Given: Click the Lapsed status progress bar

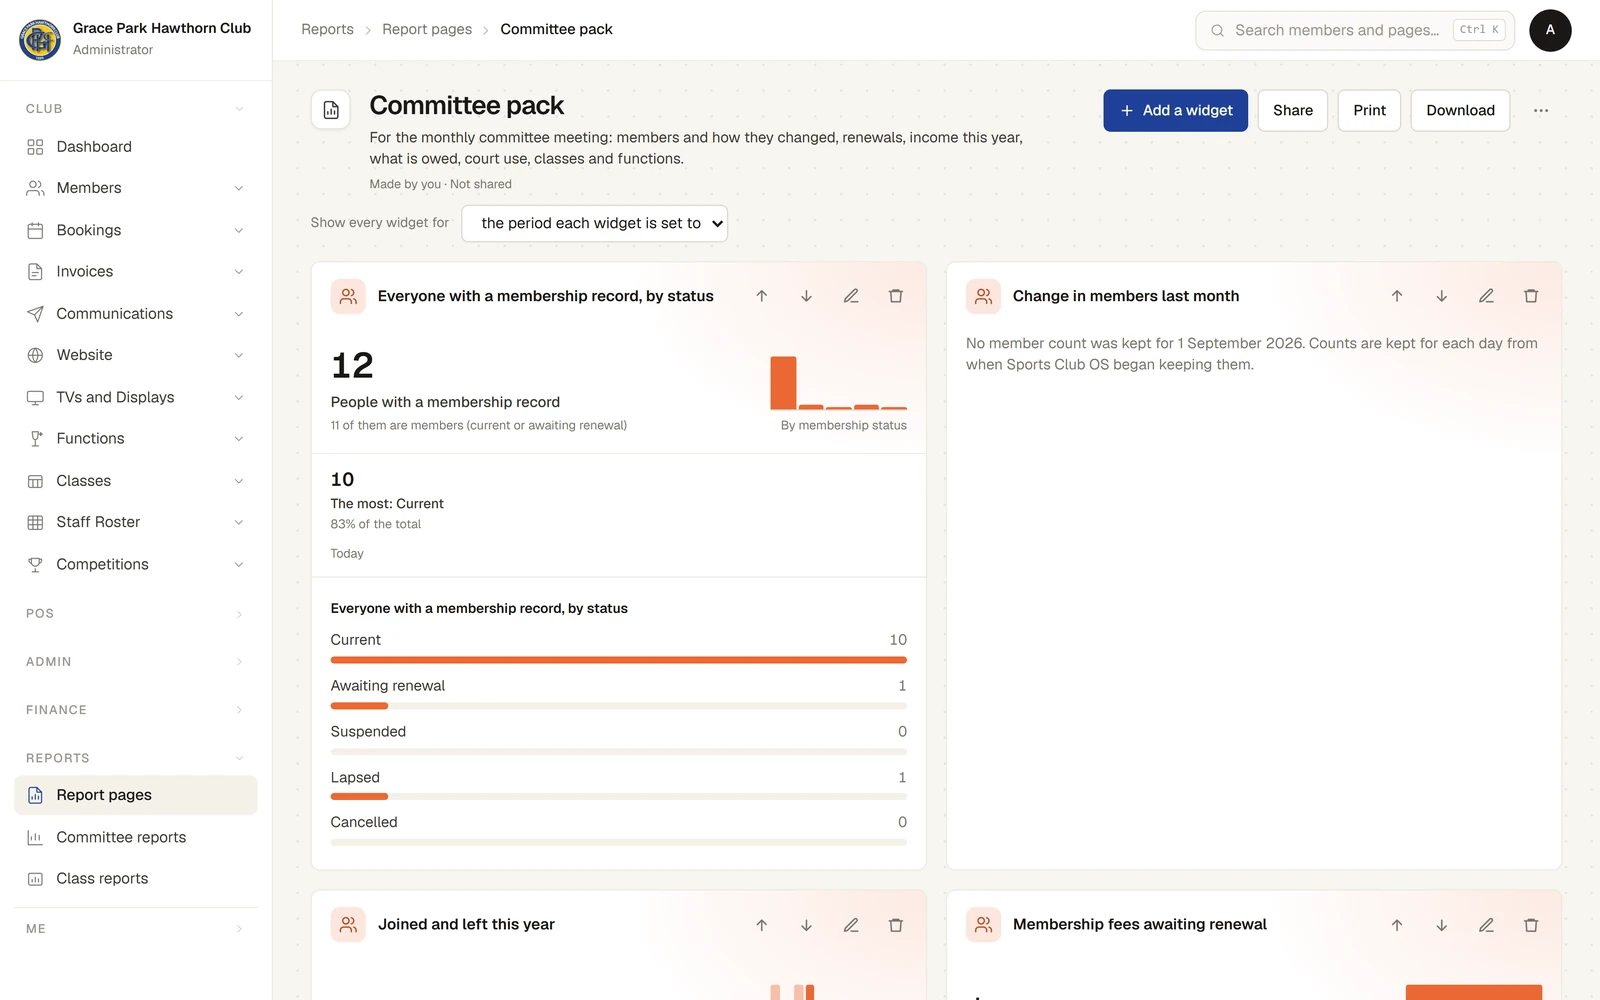Looking at the screenshot, I should coord(619,796).
